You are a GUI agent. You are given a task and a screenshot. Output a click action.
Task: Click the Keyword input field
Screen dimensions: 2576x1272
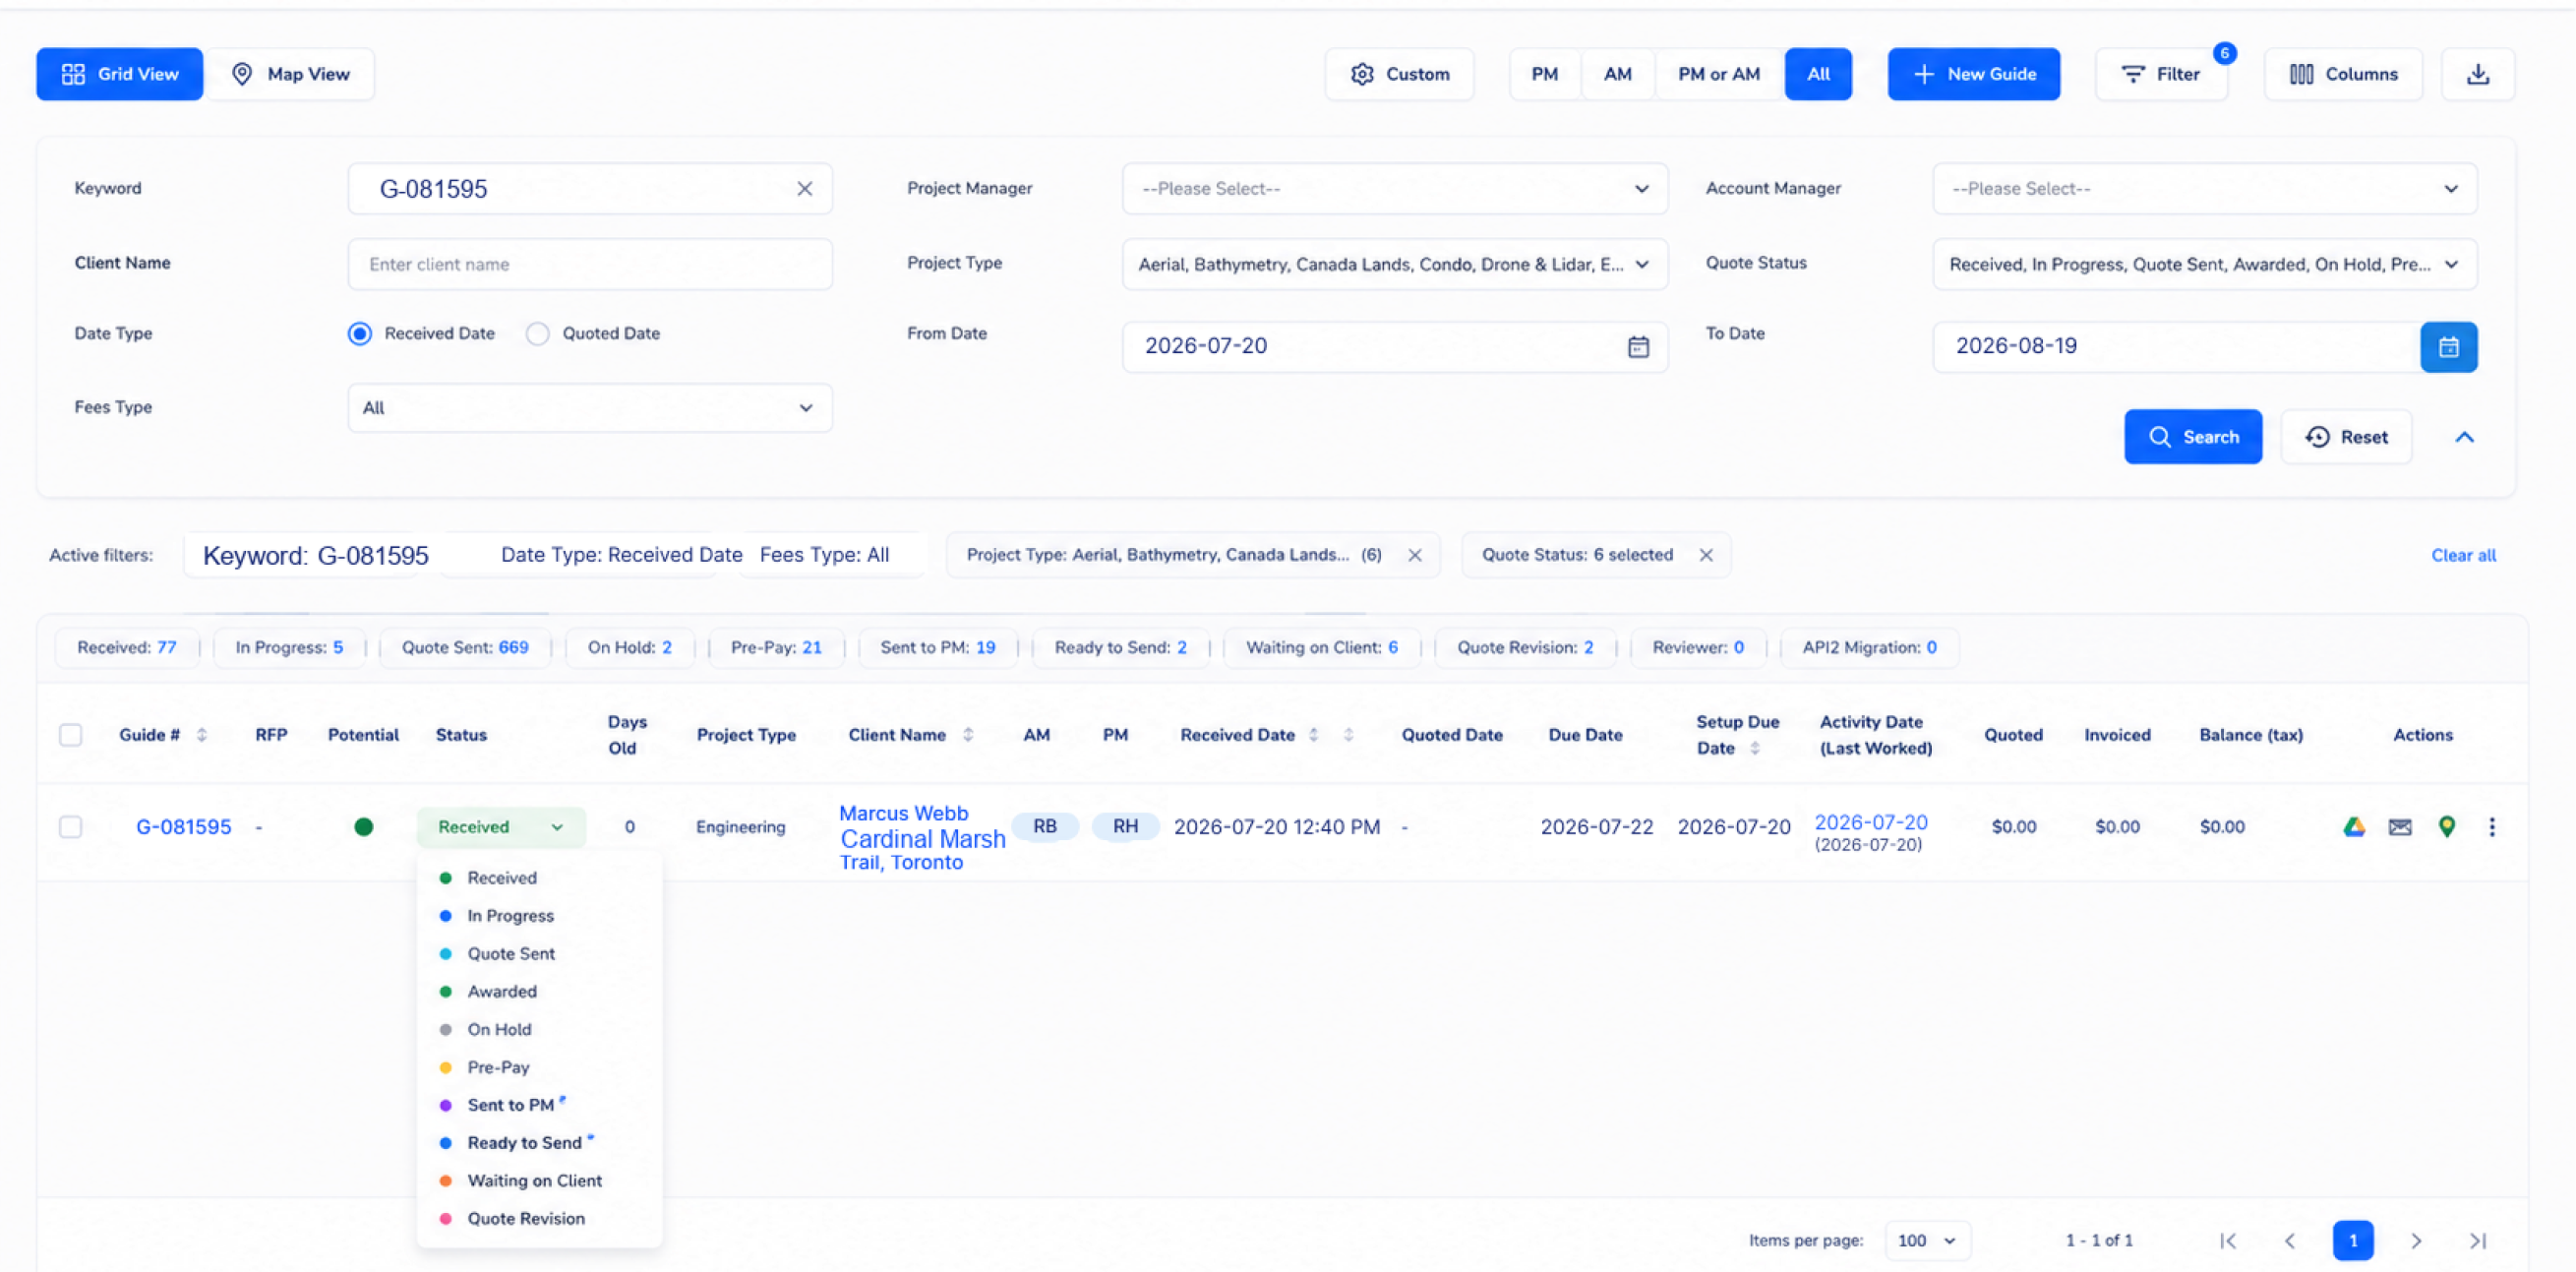(589, 189)
